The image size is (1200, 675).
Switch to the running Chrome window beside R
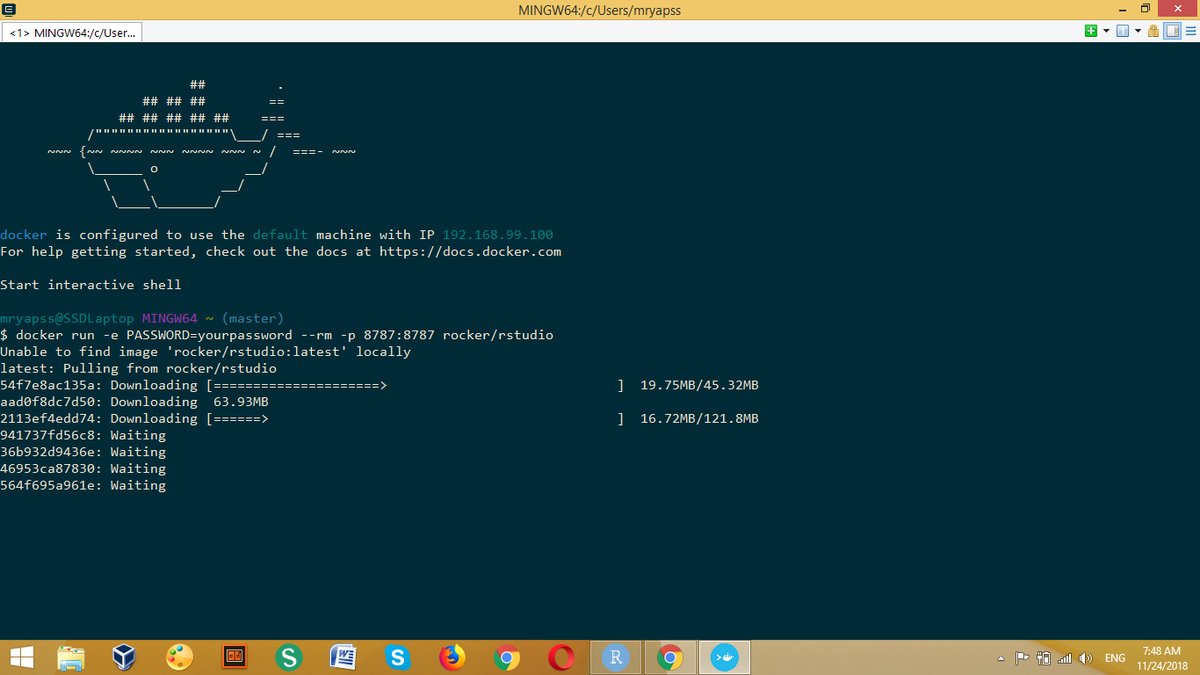coord(670,657)
